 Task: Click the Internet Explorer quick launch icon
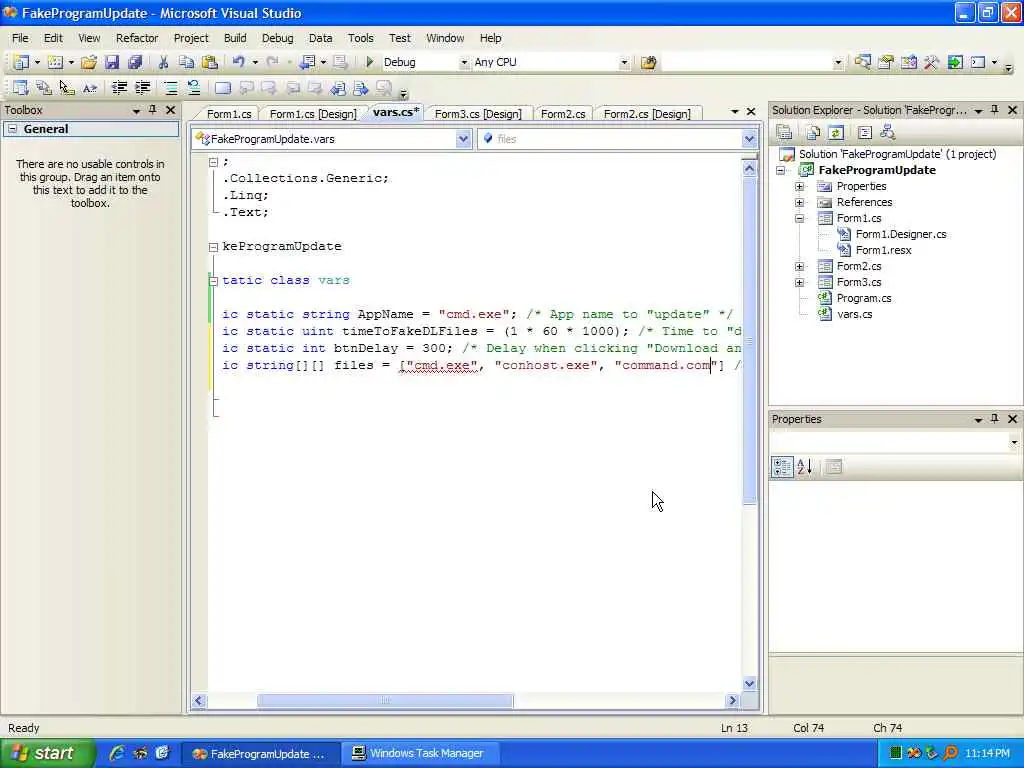(117, 754)
